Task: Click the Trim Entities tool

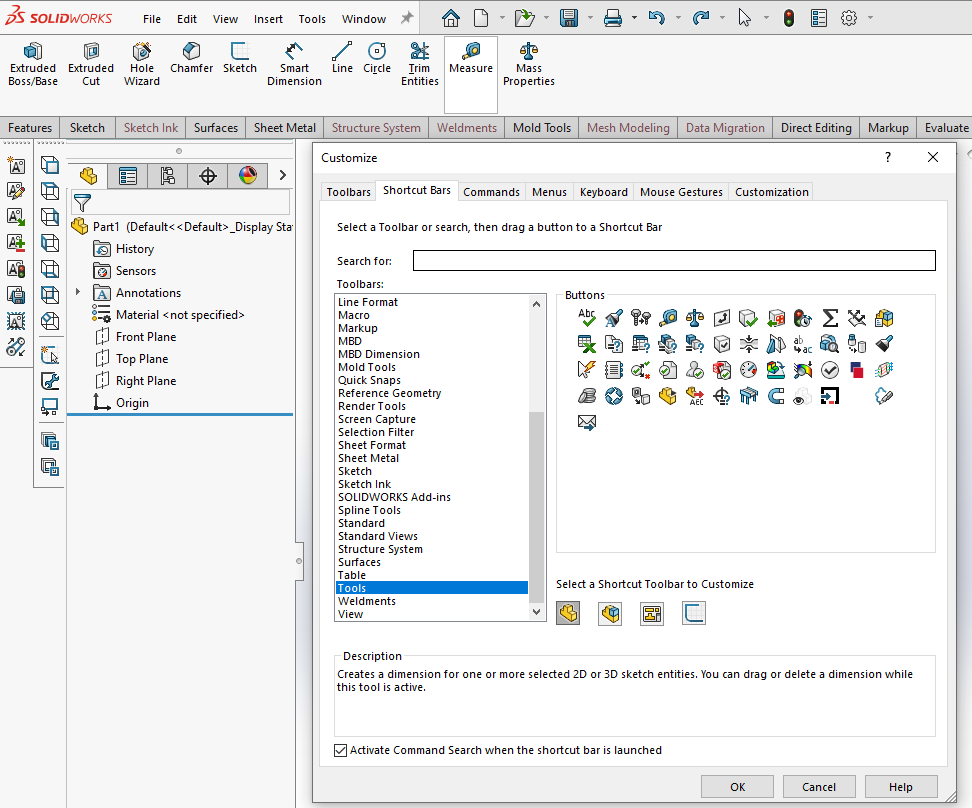Action: pos(420,63)
